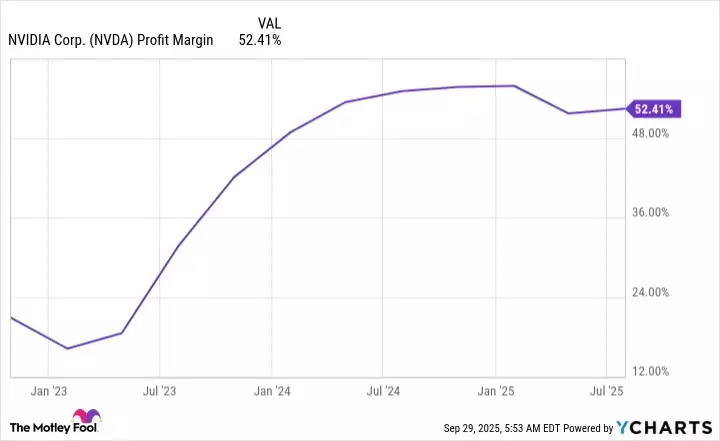Click the 48.00% y-axis label

point(659,132)
